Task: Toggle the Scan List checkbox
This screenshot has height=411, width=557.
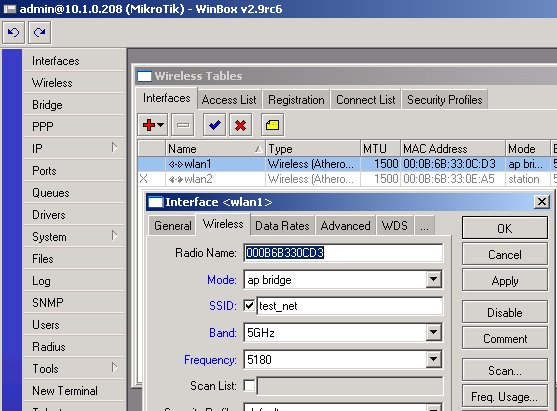Action: point(249,385)
